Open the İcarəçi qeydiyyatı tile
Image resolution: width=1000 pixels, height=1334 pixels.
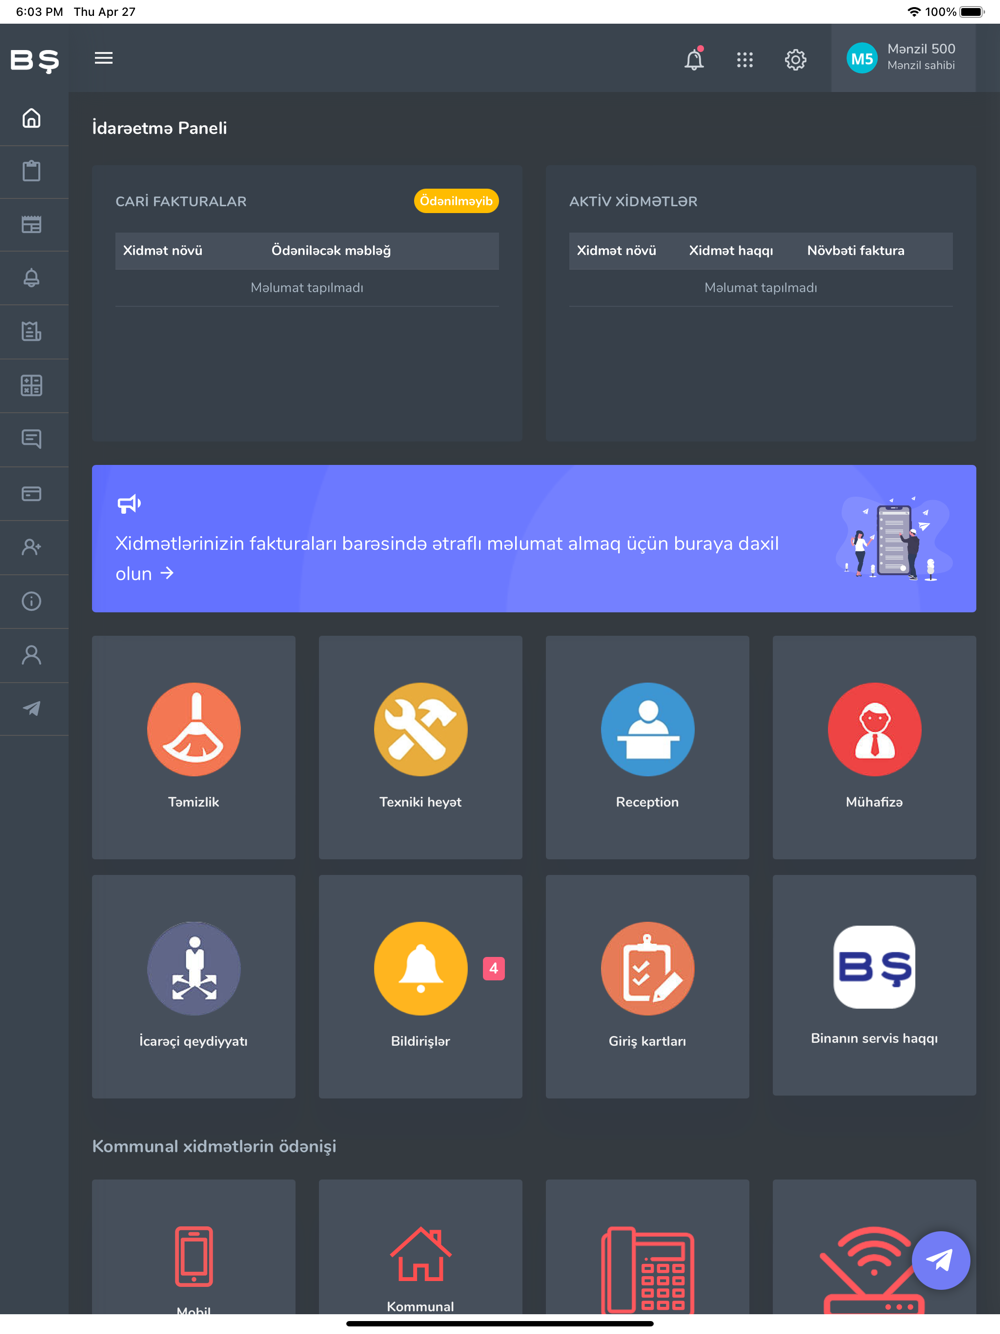194,986
